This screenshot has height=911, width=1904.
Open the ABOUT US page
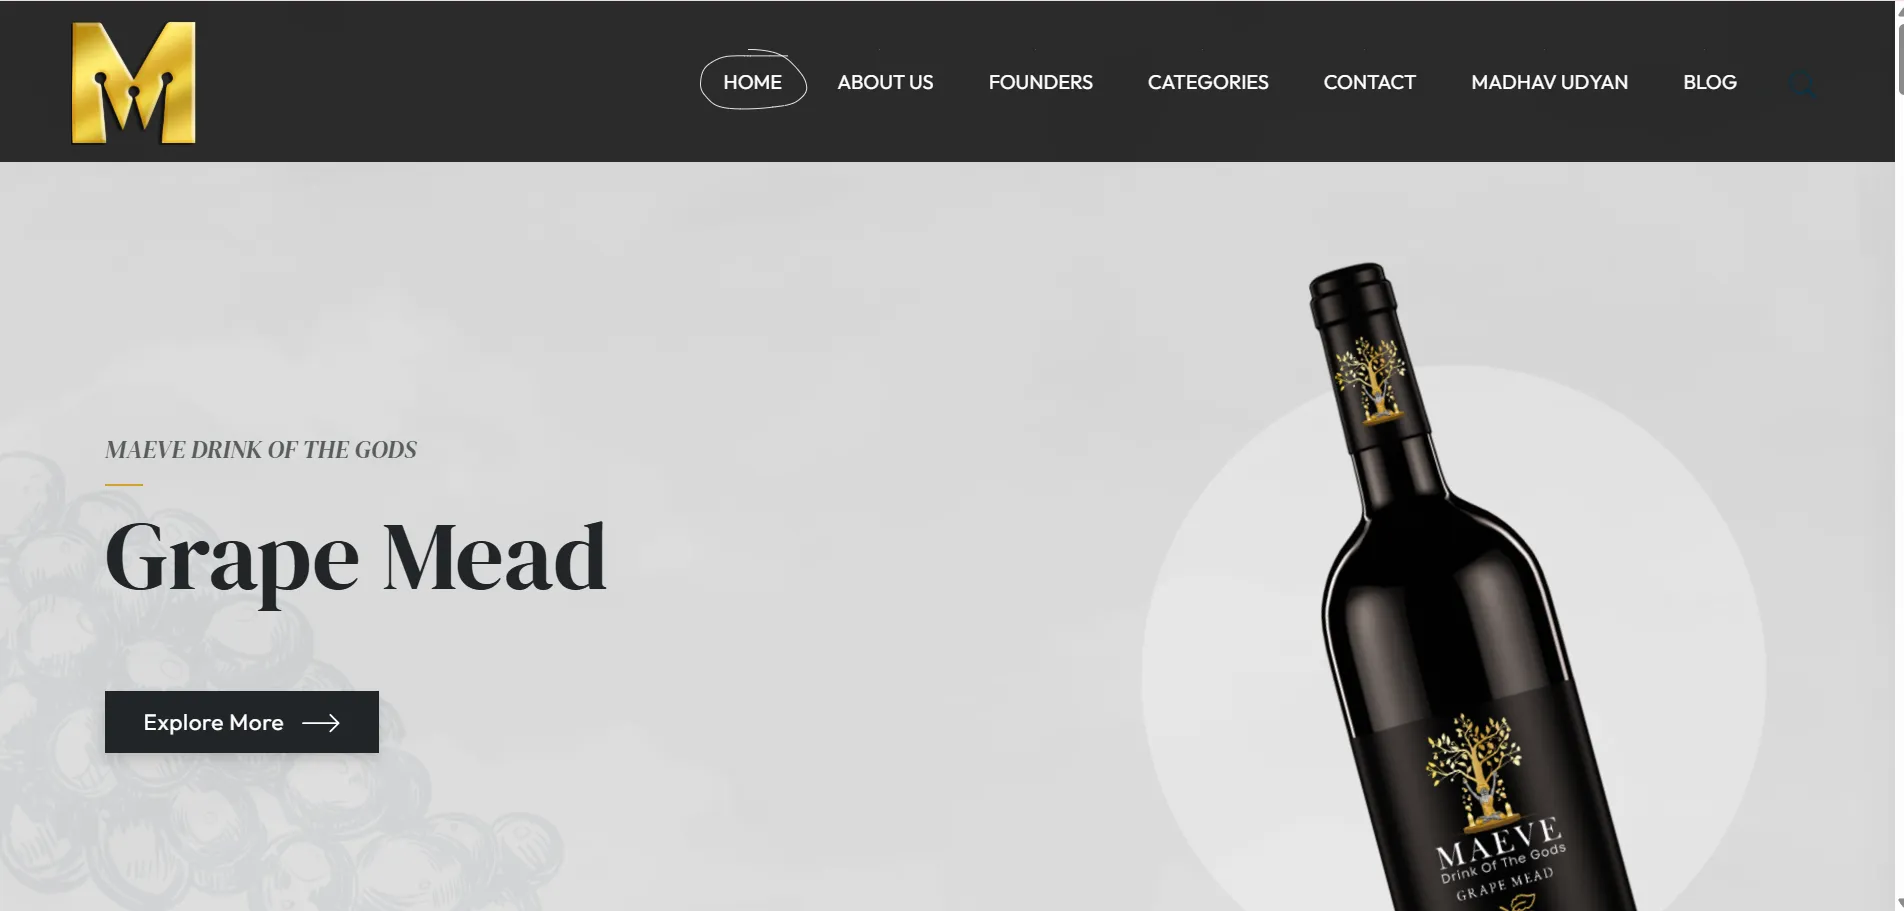tap(885, 82)
